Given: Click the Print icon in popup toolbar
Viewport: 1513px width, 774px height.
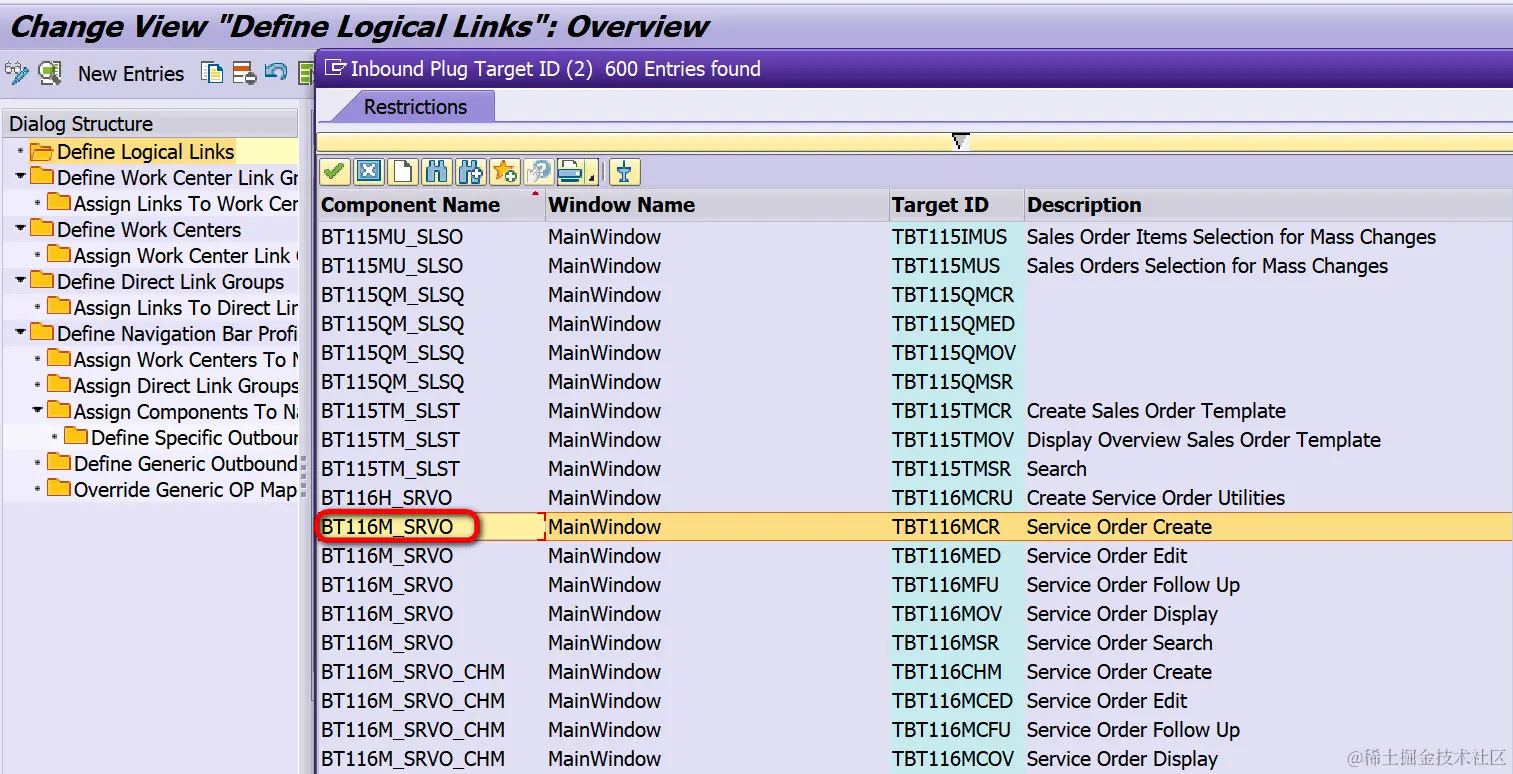Looking at the screenshot, I should pos(570,172).
